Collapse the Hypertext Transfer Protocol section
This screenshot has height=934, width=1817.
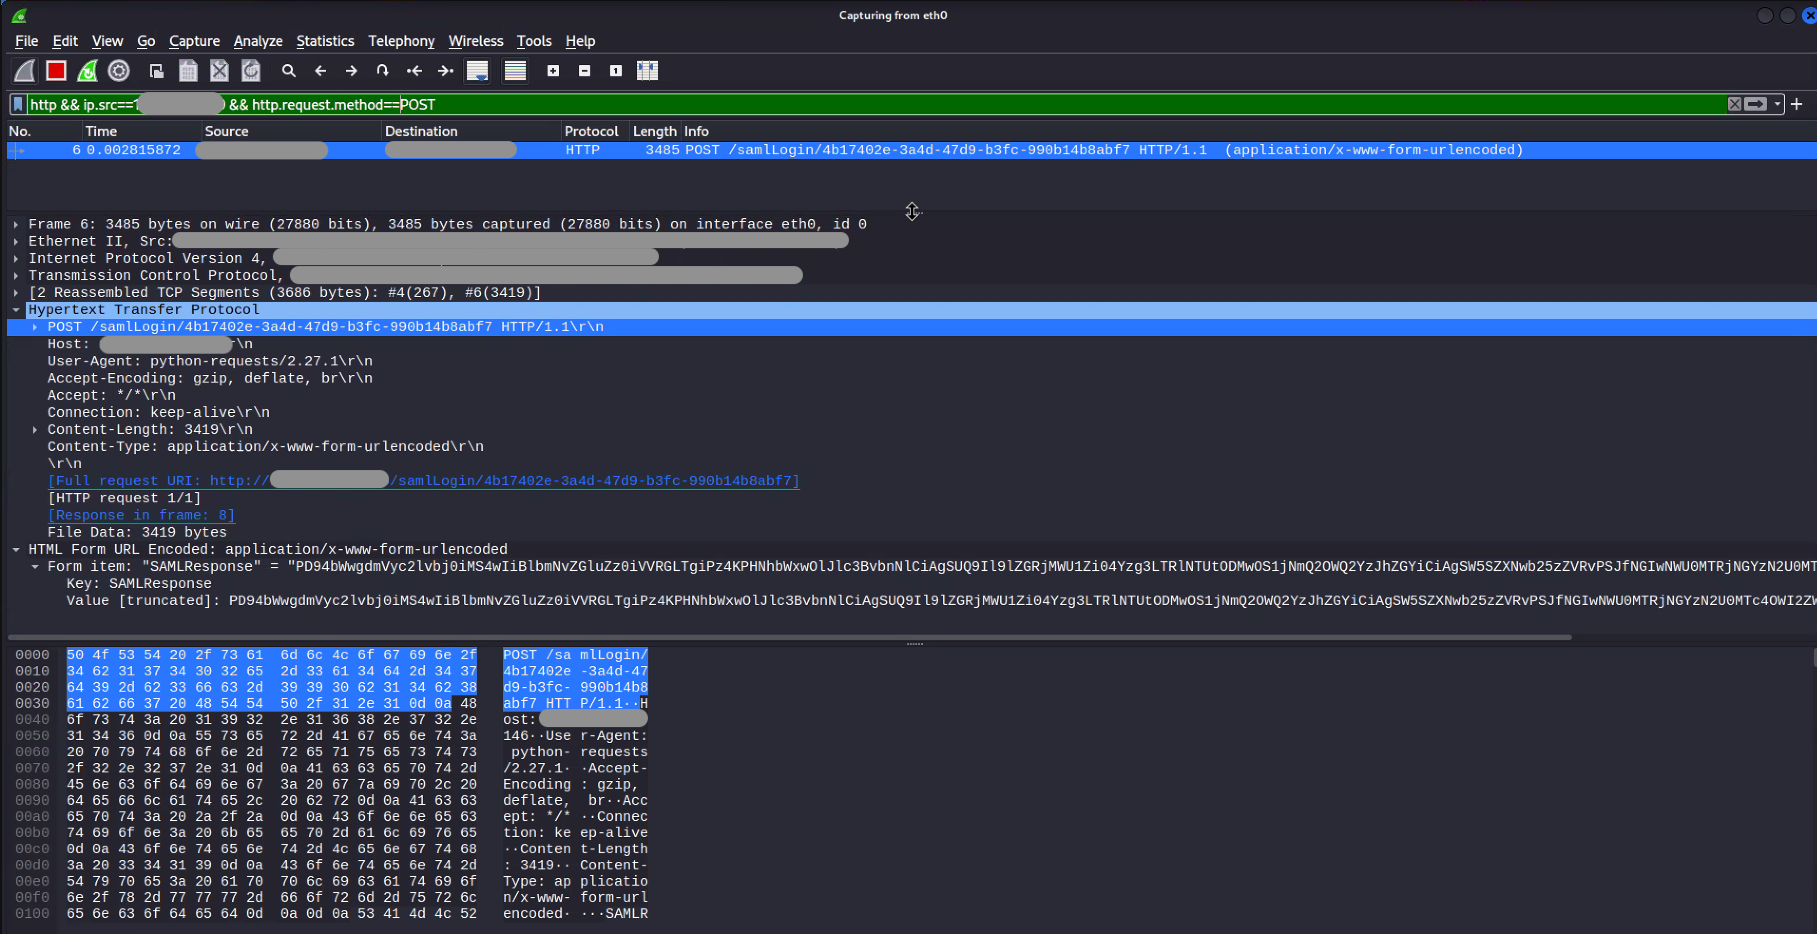[x=16, y=310]
